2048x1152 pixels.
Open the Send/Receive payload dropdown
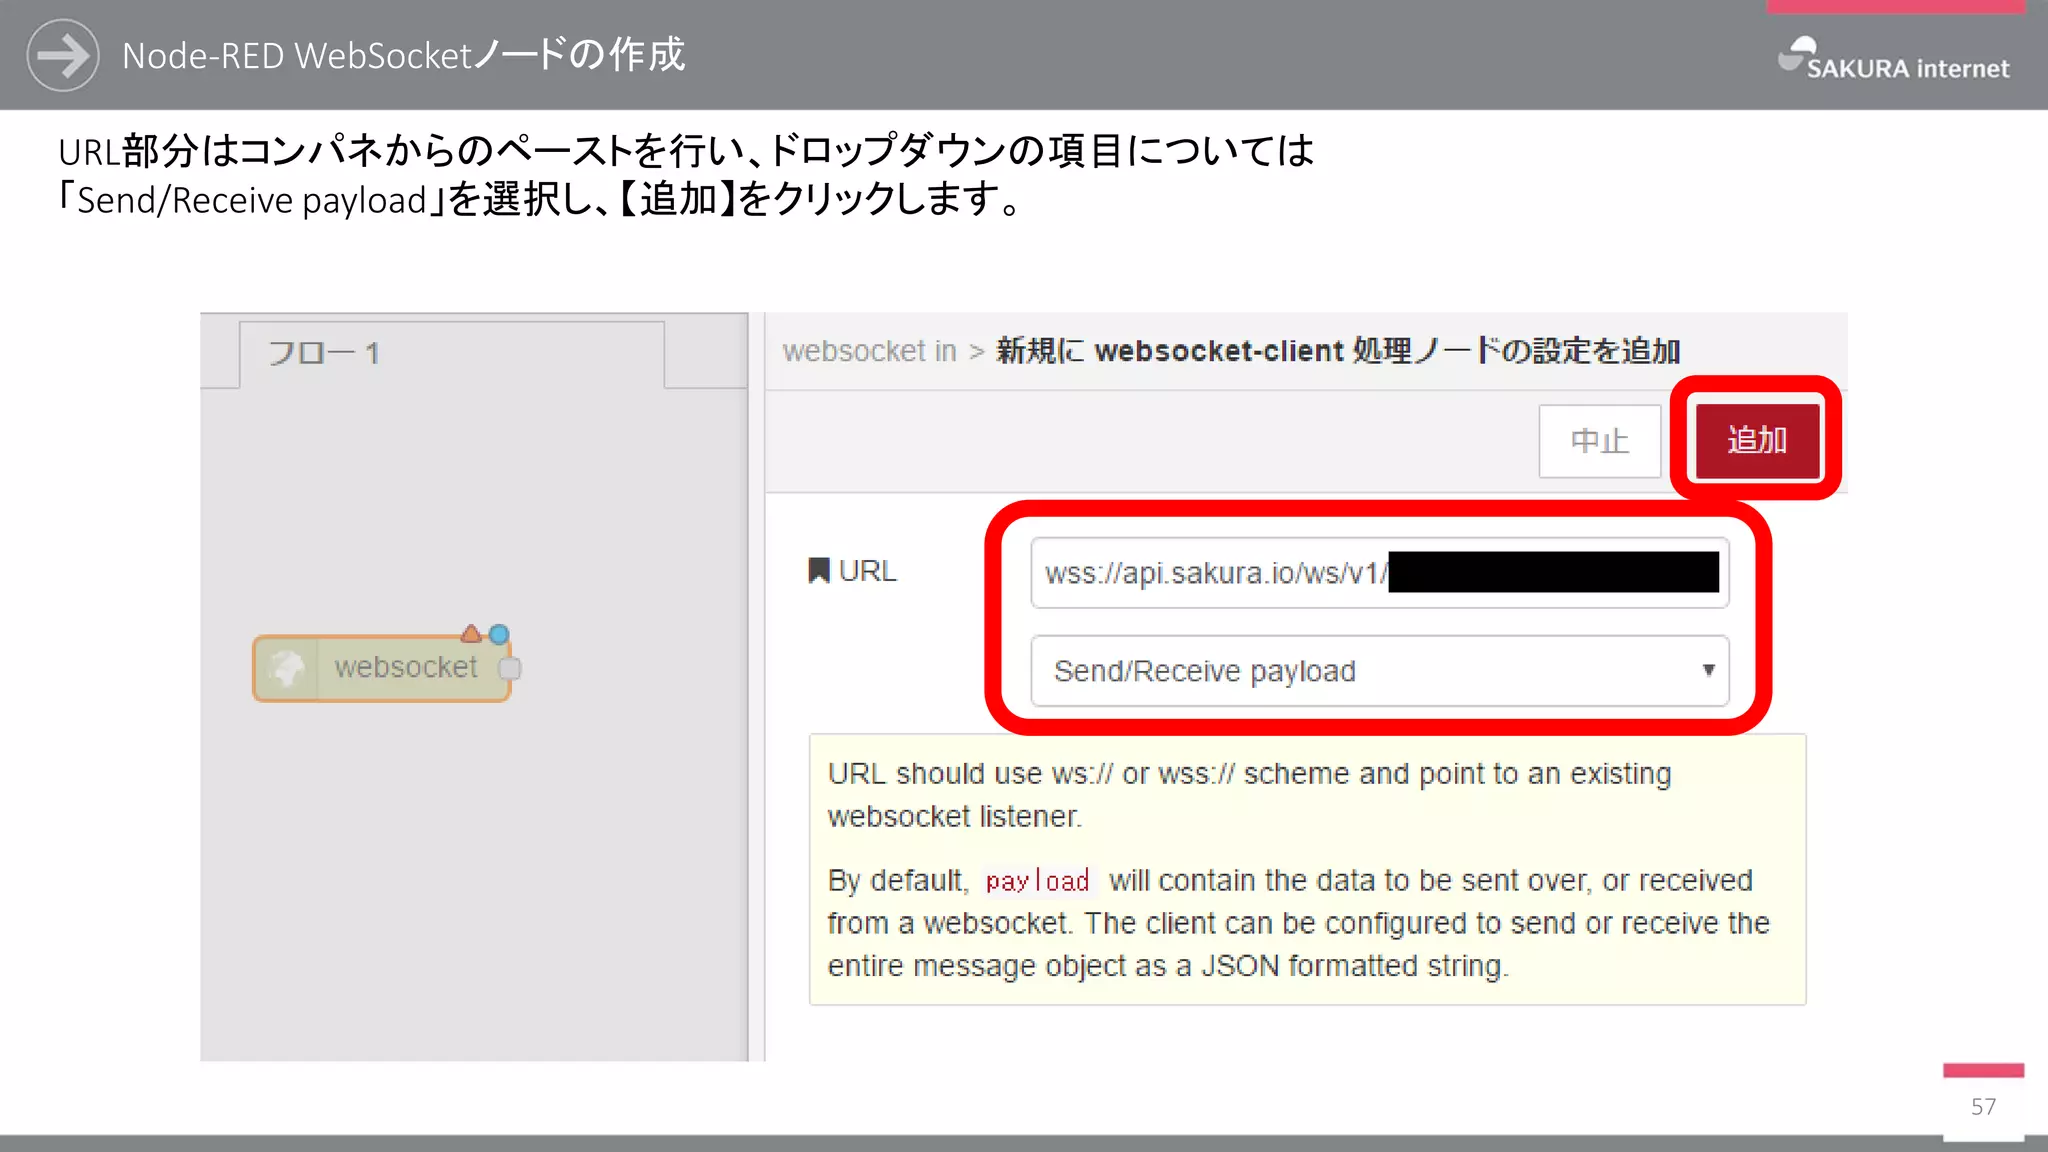click(1379, 671)
